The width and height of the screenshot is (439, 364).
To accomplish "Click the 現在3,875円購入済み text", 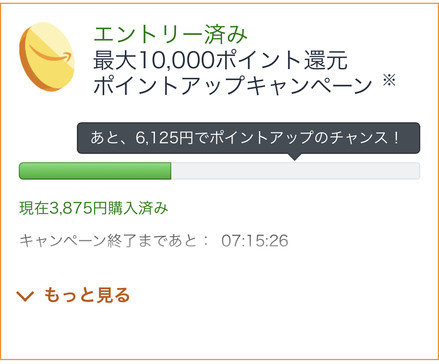I will [x=94, y=209].
